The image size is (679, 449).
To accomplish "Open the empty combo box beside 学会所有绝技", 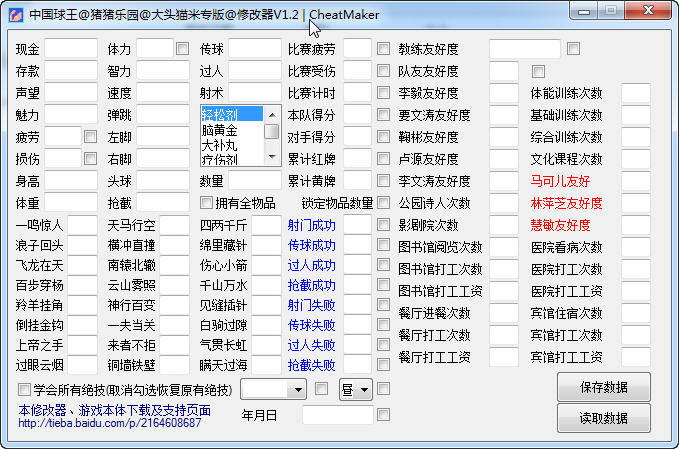I will coord(274,390).
